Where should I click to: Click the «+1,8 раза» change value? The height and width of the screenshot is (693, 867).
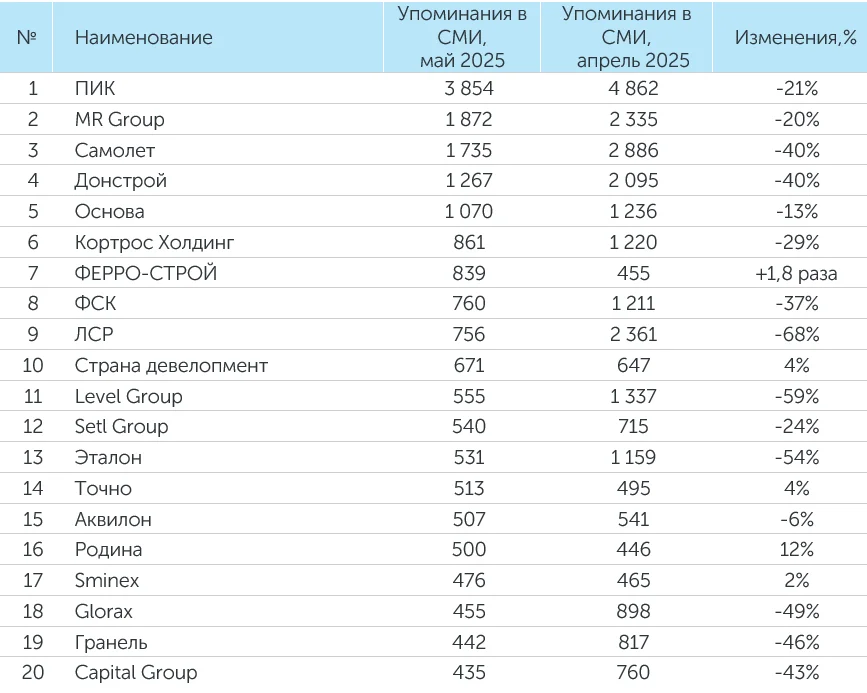pos(796,273)
